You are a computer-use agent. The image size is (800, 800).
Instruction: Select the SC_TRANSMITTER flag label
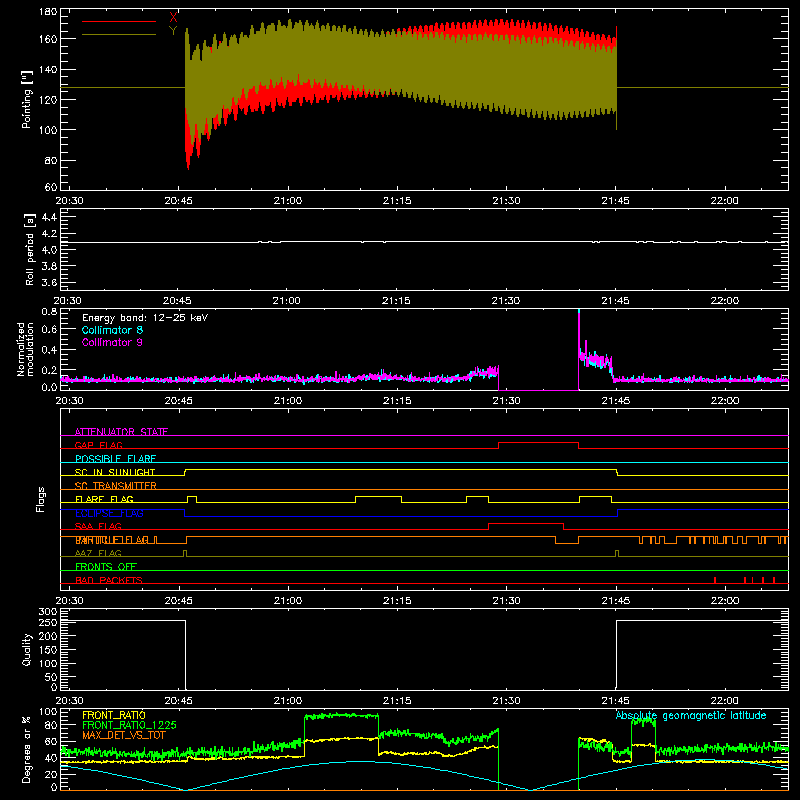click(115, 485)
